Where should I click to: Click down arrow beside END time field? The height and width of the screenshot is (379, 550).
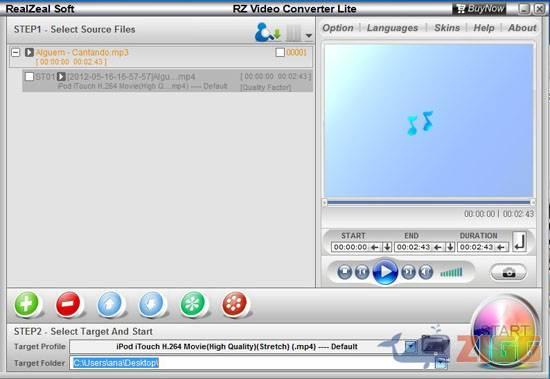coord(450,247)
